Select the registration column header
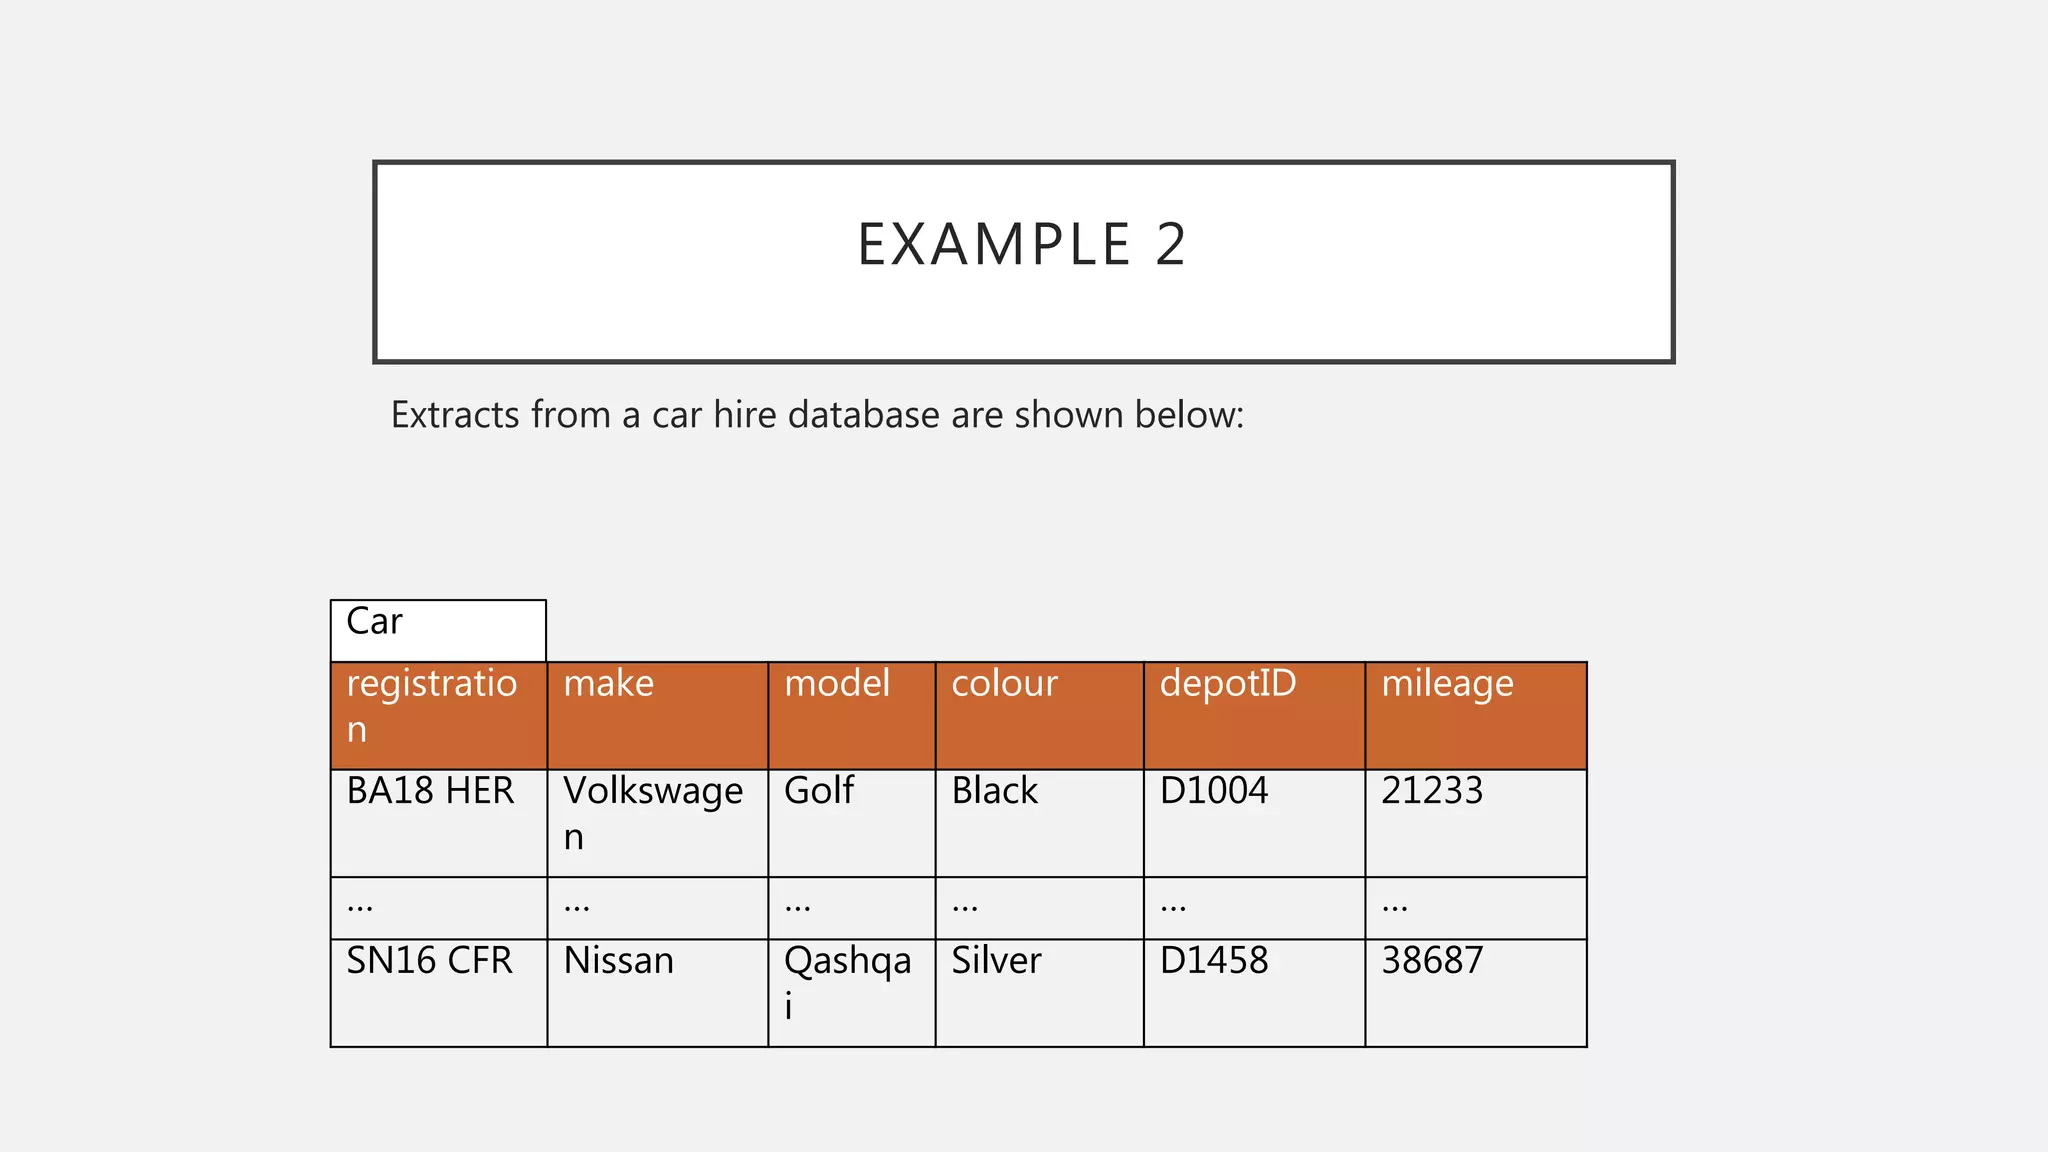The width and height of the screenshot is (2048, 1152). click(439, 716)
